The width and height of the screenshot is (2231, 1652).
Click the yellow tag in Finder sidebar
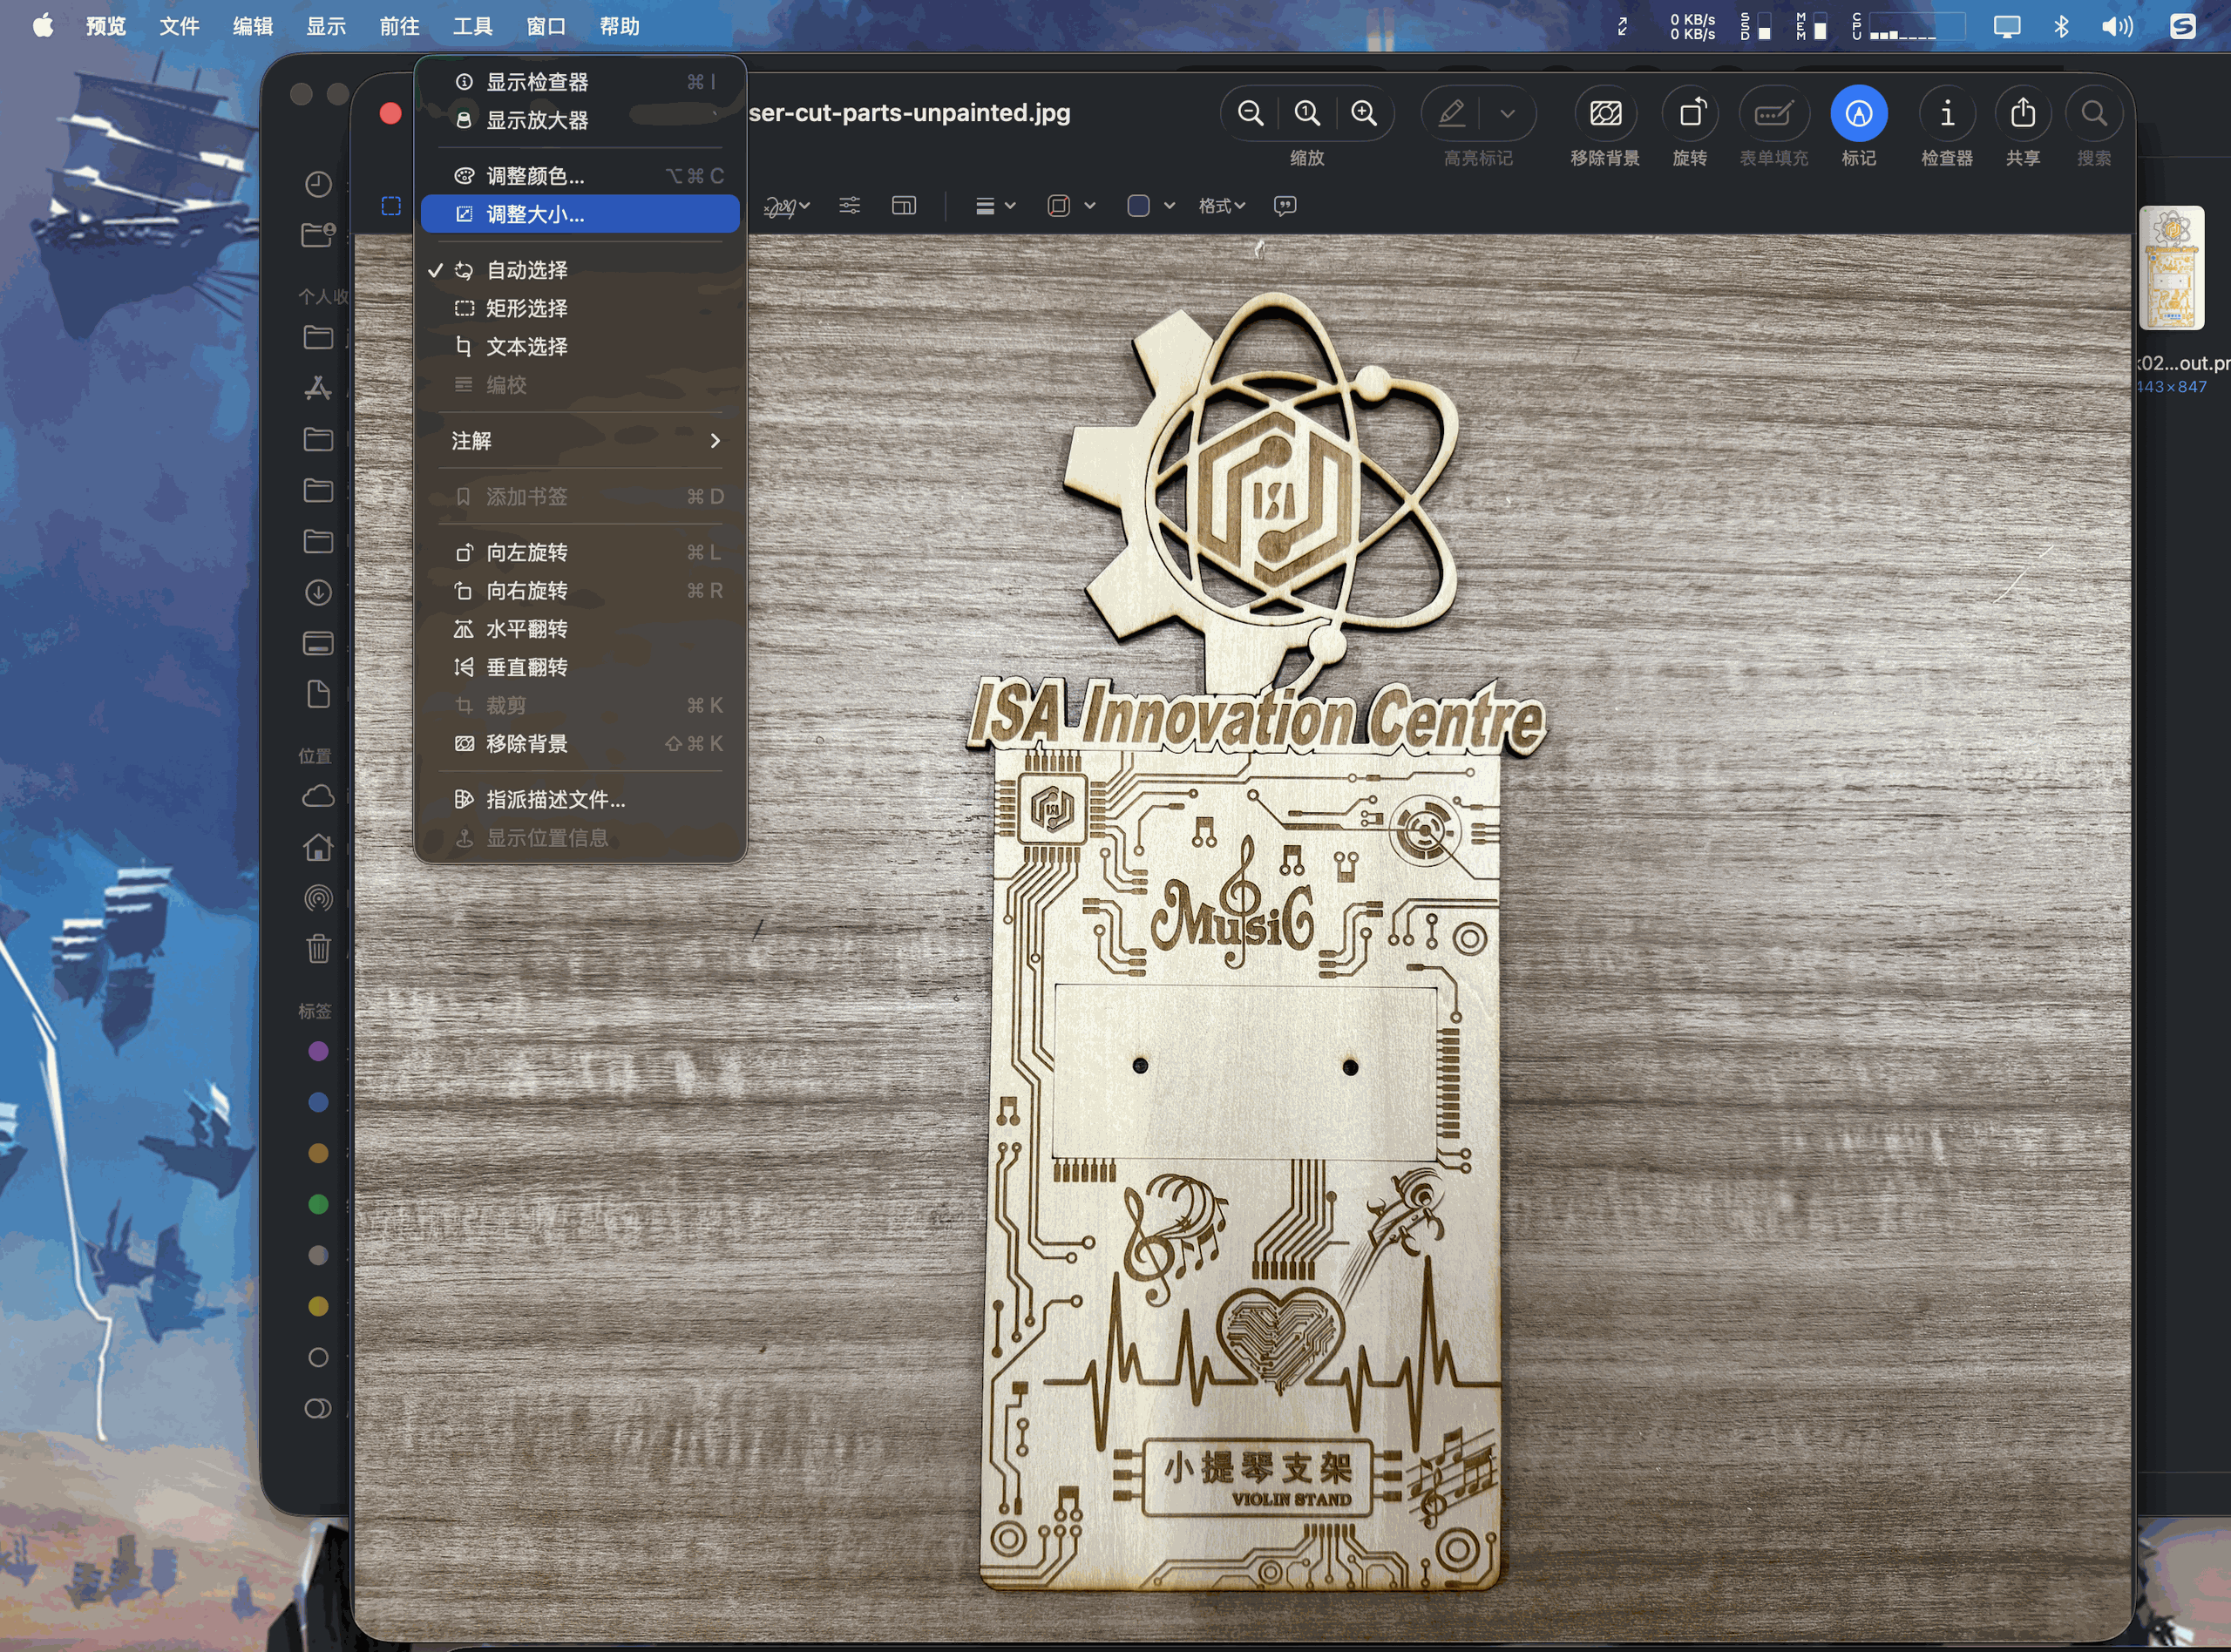tap(318, 1306)
